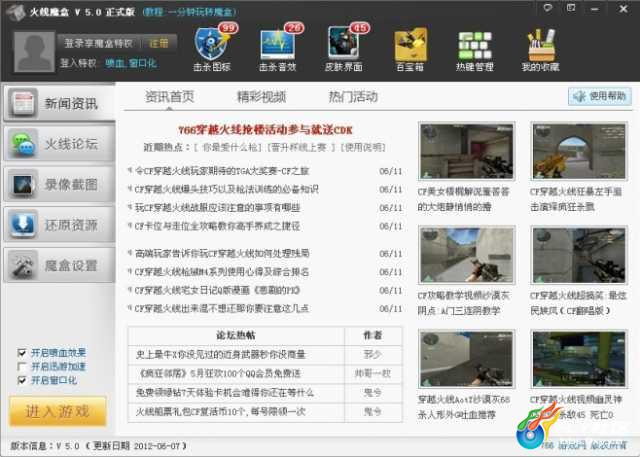Open the red 766穿越火线抢楼活动 headline
This screenshot has height=457, width=640.
point(265,130)
